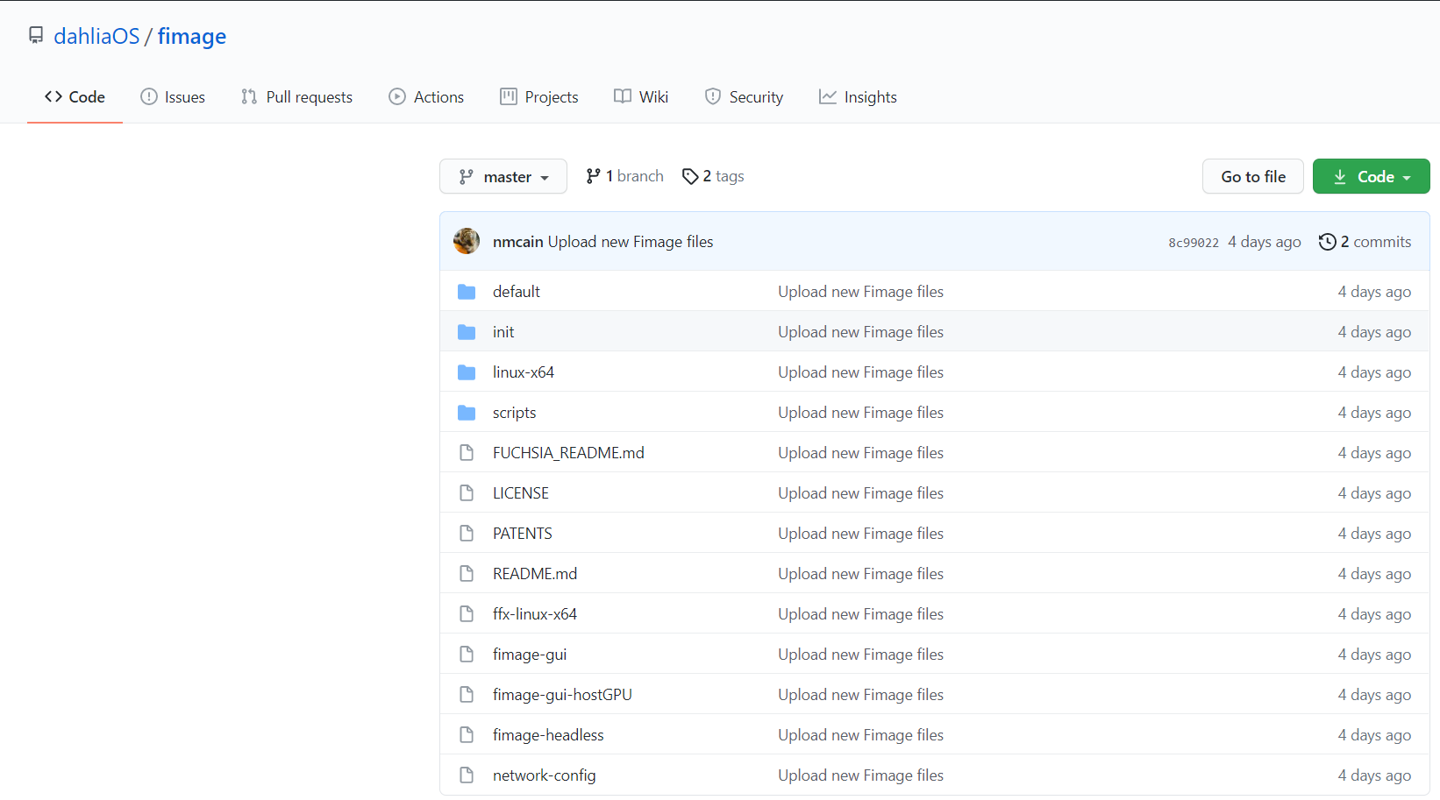1440x800 pixels.
Task: Open the default folder
Action: 516,292
